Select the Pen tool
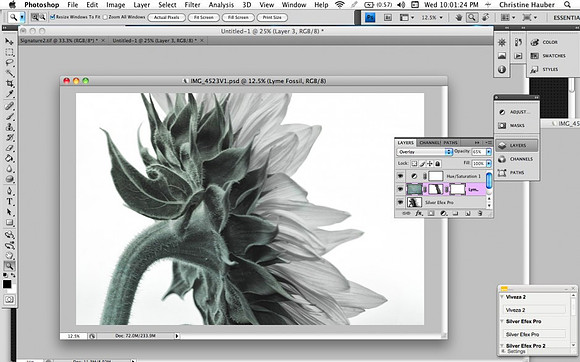This screenshot has width=580, height=362. click(9, 191)
